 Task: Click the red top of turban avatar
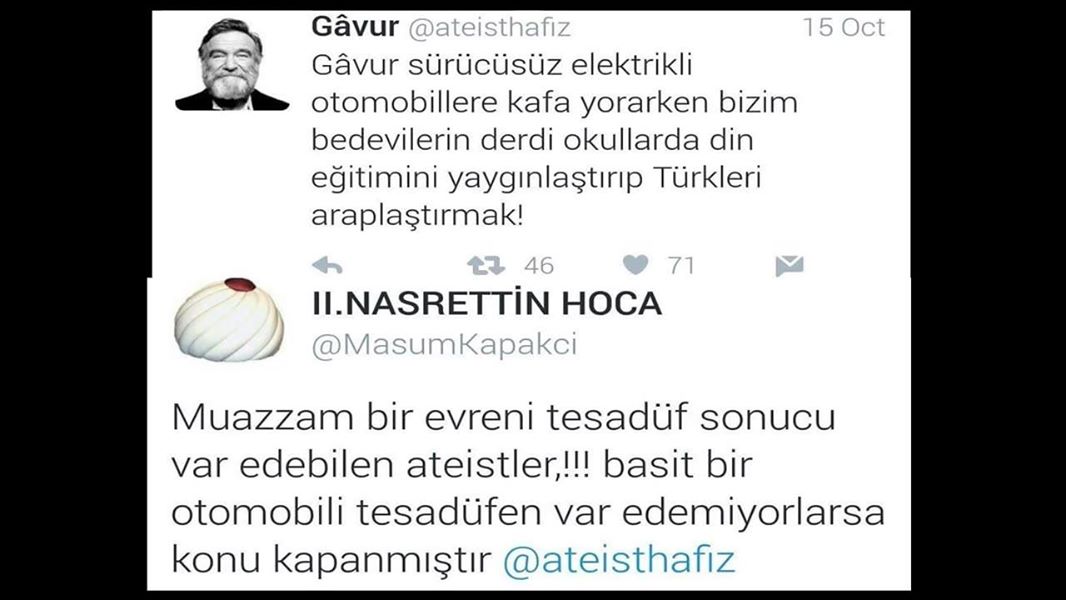240,284
